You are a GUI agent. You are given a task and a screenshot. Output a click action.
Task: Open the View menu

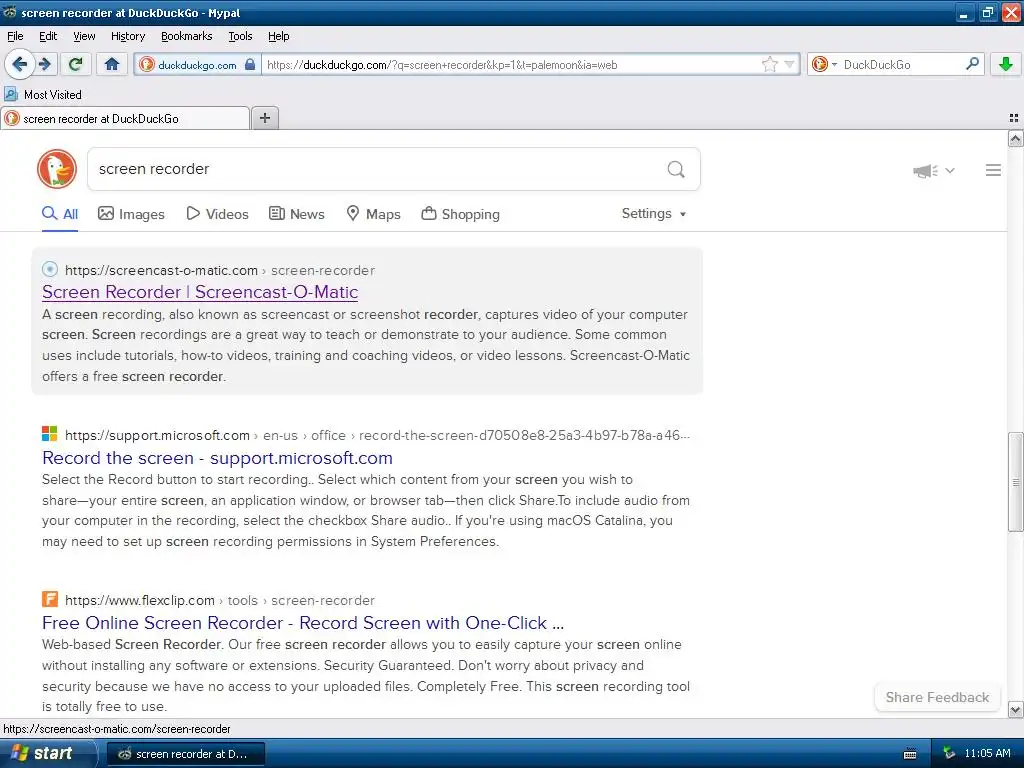click(x=84, y=36)
